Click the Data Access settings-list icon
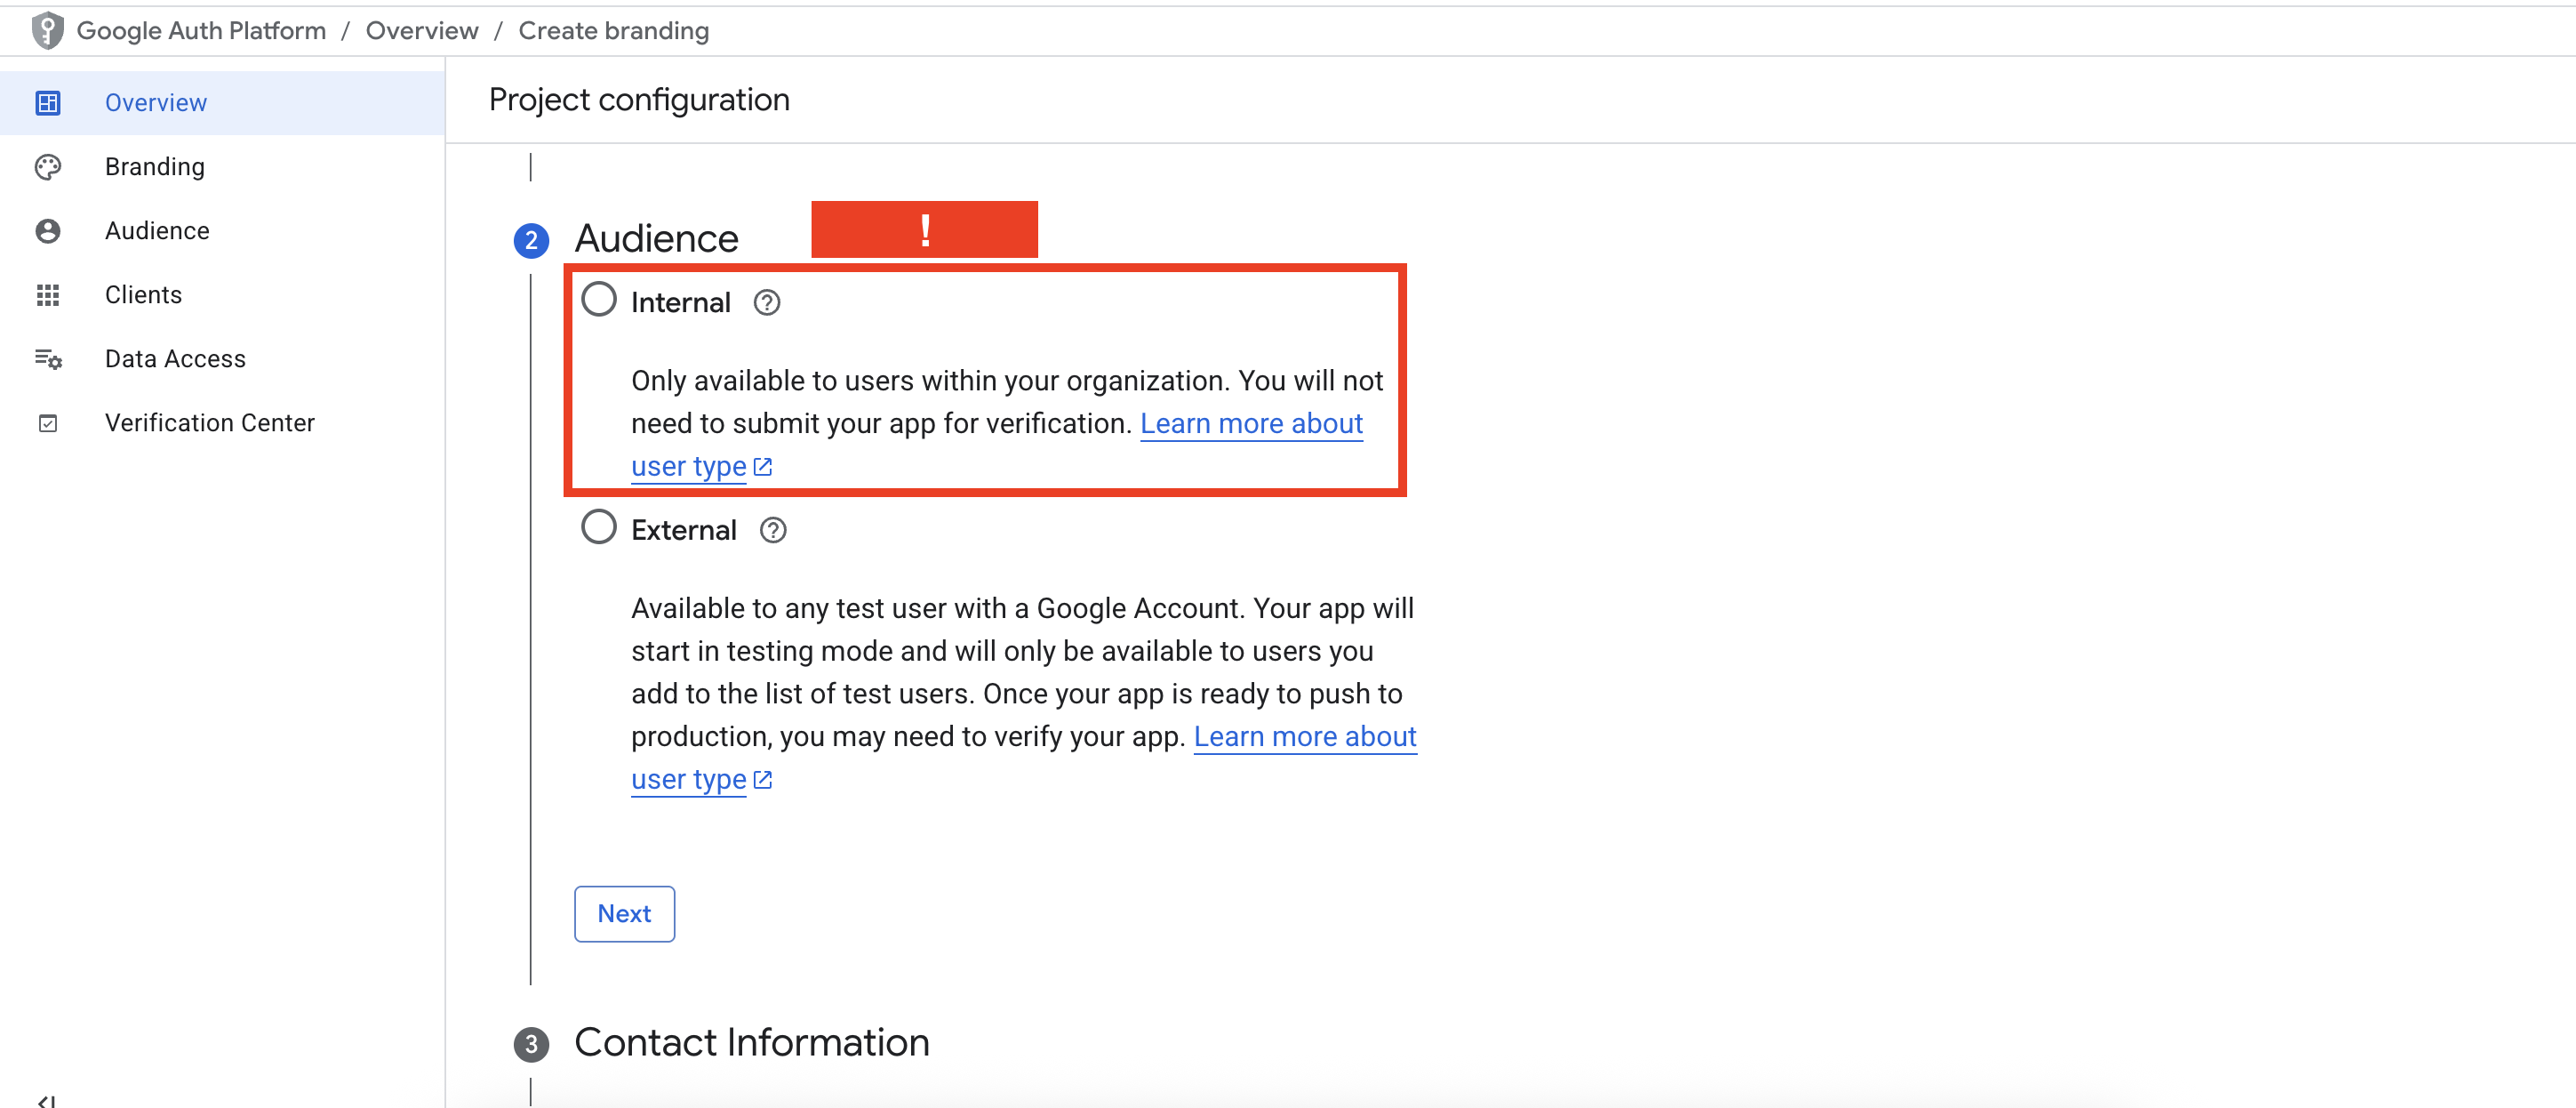Viewport: 2576px width, 1108px height. coord(47,359)
